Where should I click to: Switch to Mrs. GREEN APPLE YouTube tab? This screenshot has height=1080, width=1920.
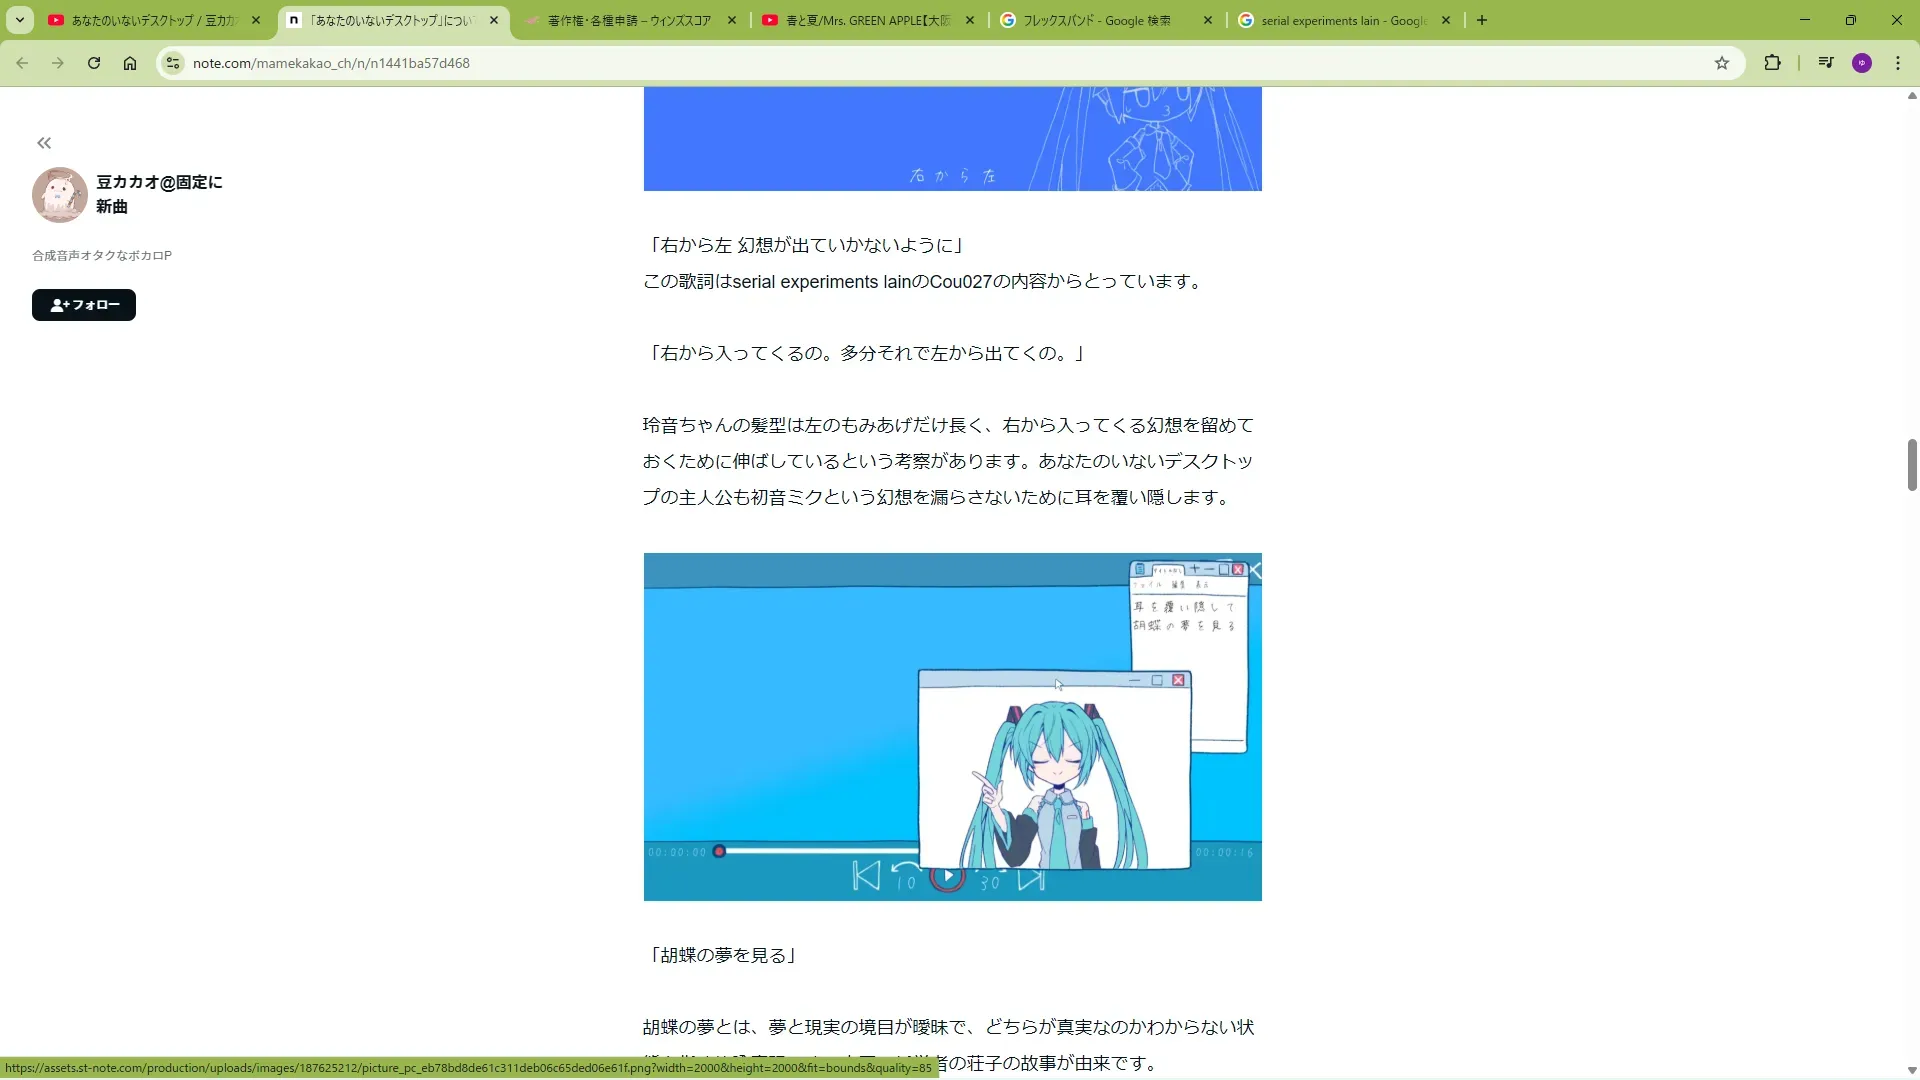tap(866, 20)
